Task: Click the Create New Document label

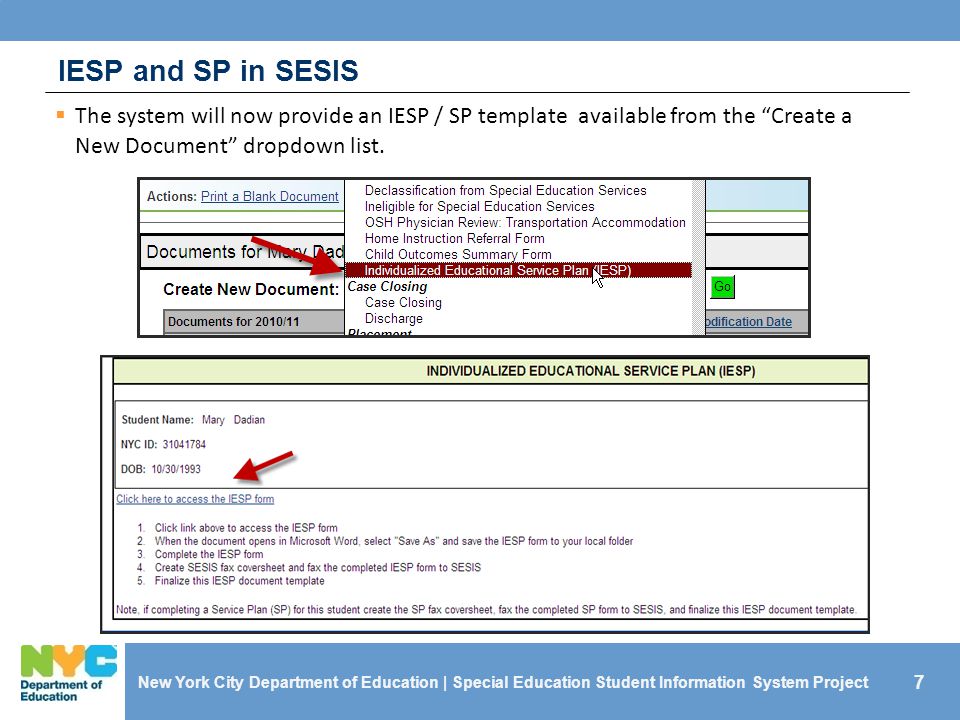Action: coord(251,290)
